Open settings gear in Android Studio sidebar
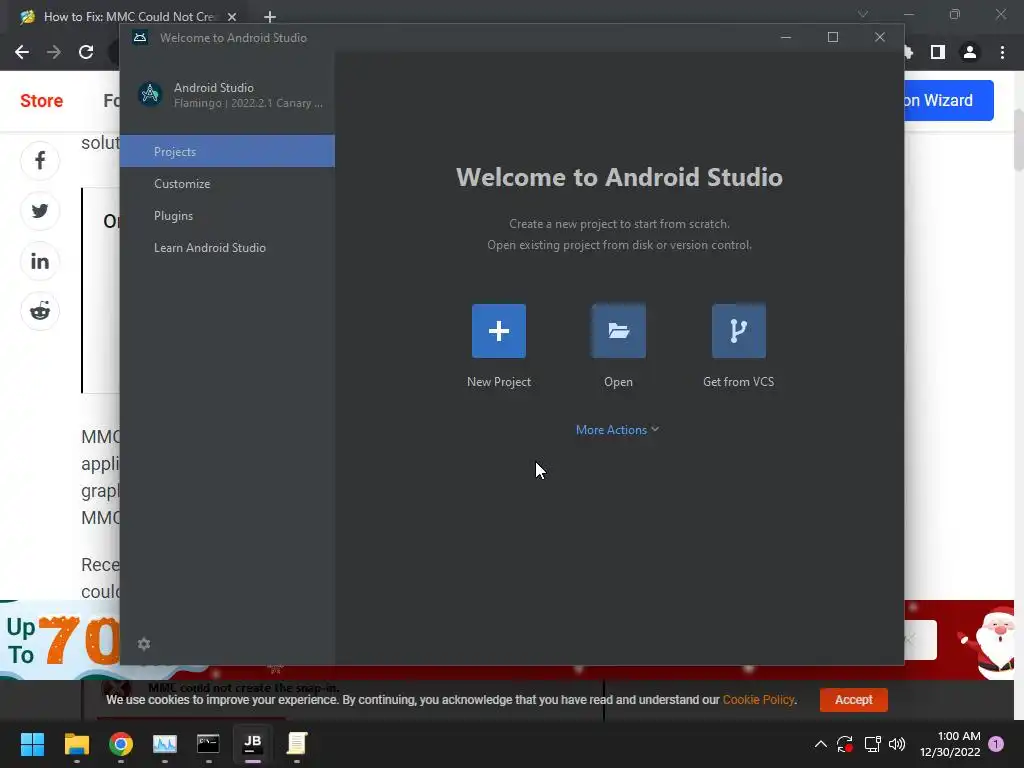The height and width of the screenshot is (768, 1024). [x=144, y=644]
